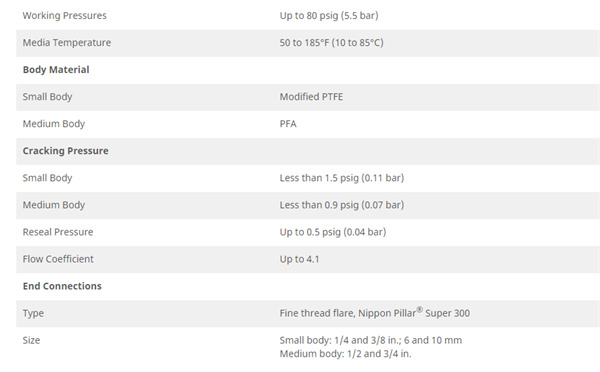Select the Small body 1/4 and 3/8 in. line

coord(370,340)
